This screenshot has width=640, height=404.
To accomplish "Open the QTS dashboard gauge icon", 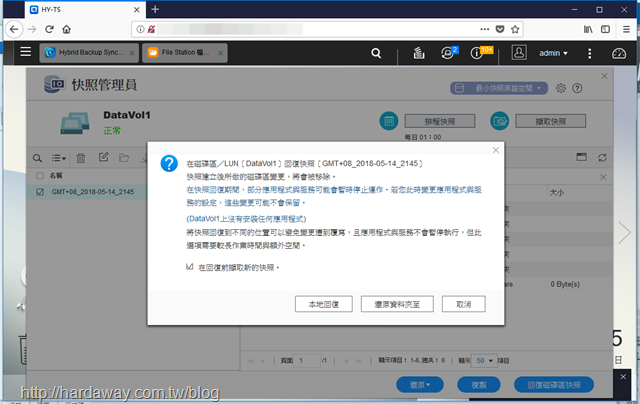I will click(x=619, y=53).
